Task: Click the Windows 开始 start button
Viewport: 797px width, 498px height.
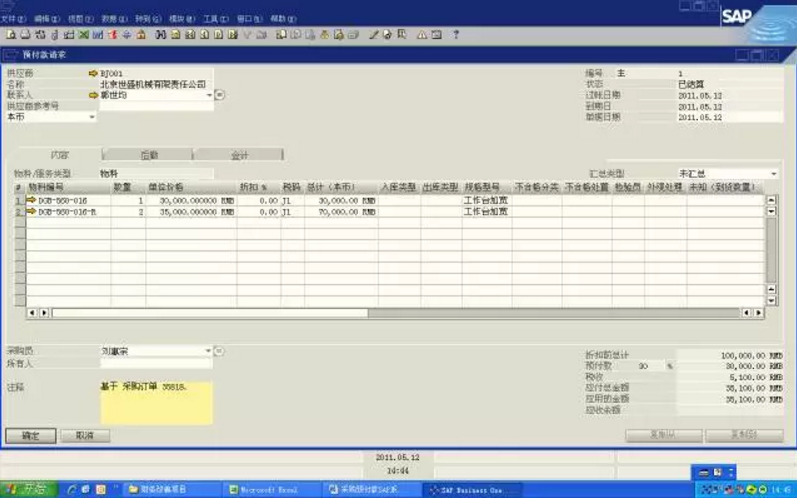Action: (29, 489)
